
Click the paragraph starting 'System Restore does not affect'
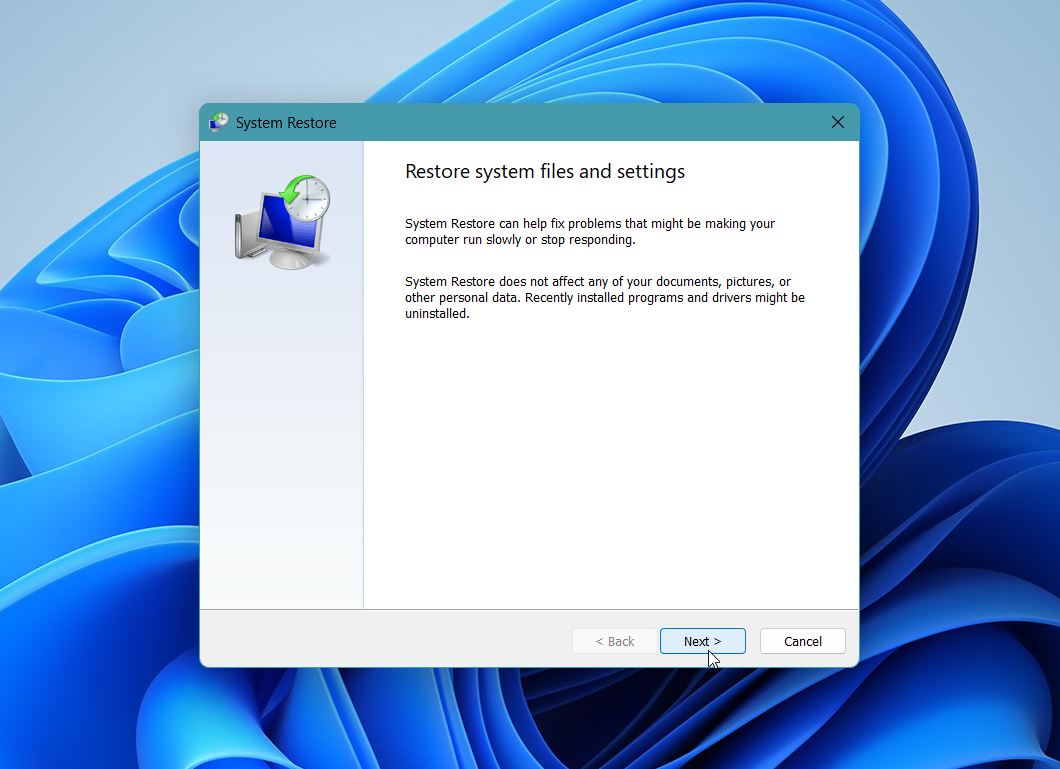[x=604, y=297]
